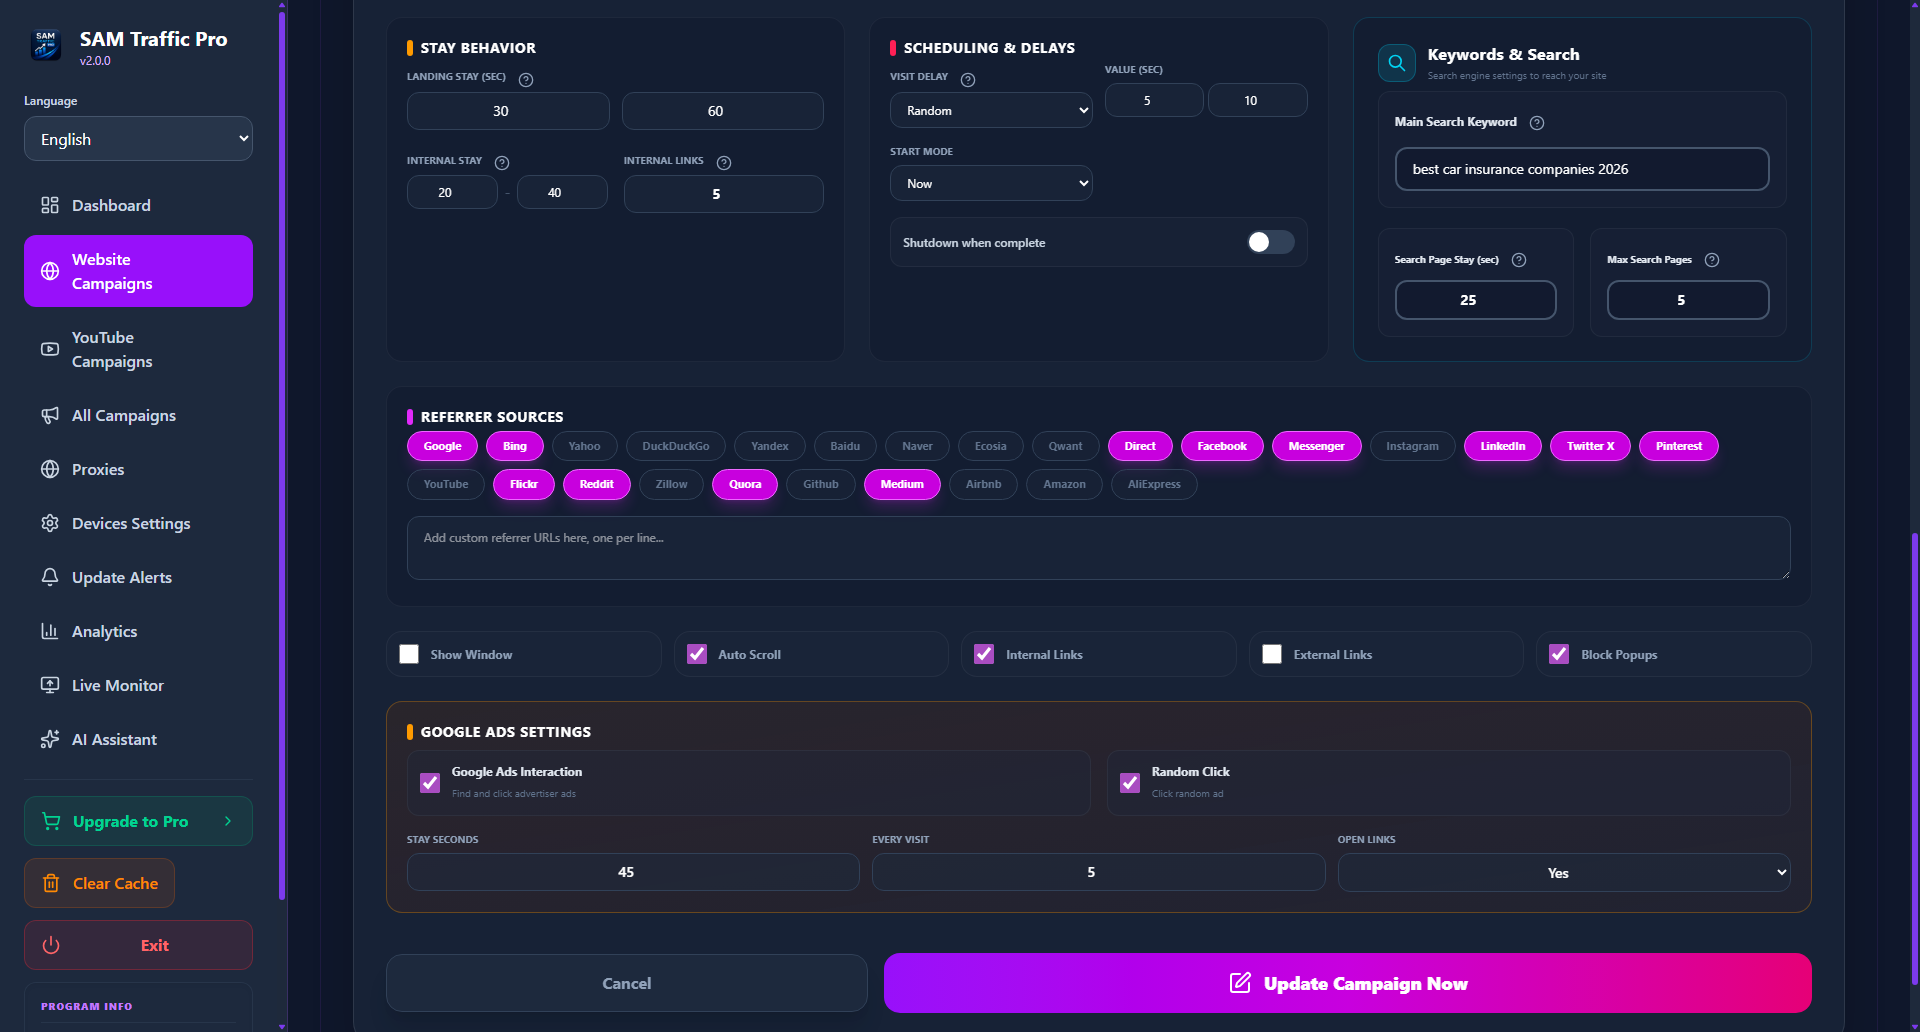The width and height of the screenshot is (1920, 1032).
Task: Select the DuckDuckGo referrer source
Action: pos(676,446)
